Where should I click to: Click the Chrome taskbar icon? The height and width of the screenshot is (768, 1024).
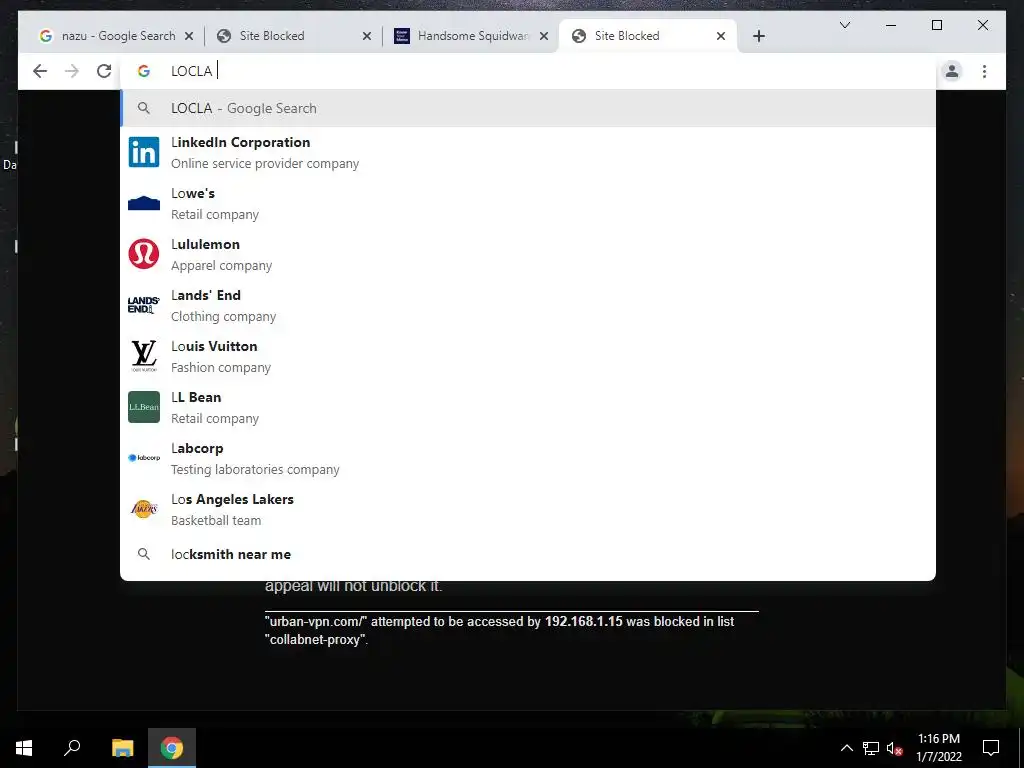pos(172,748)
